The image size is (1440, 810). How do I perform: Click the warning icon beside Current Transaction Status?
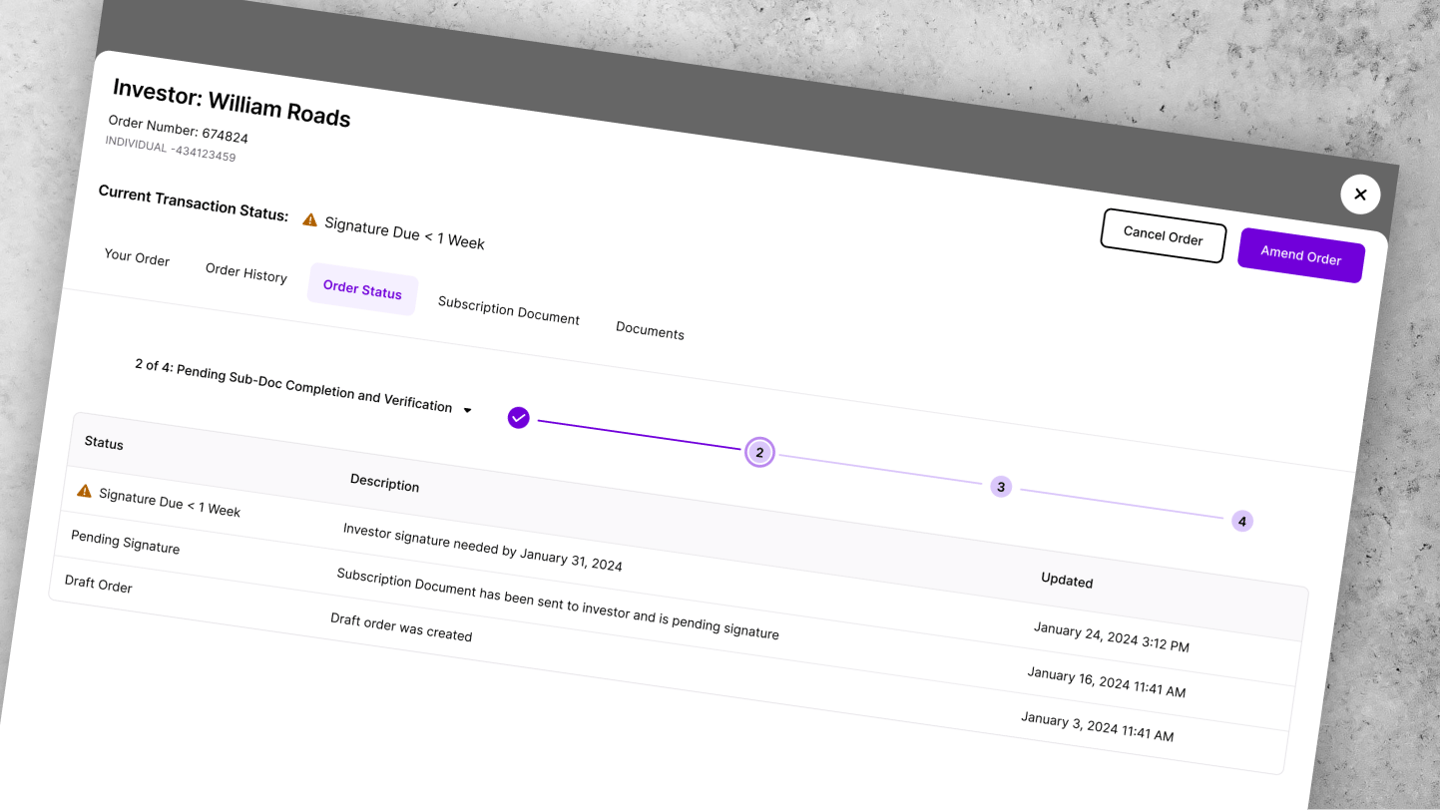(x=310, y=219)
